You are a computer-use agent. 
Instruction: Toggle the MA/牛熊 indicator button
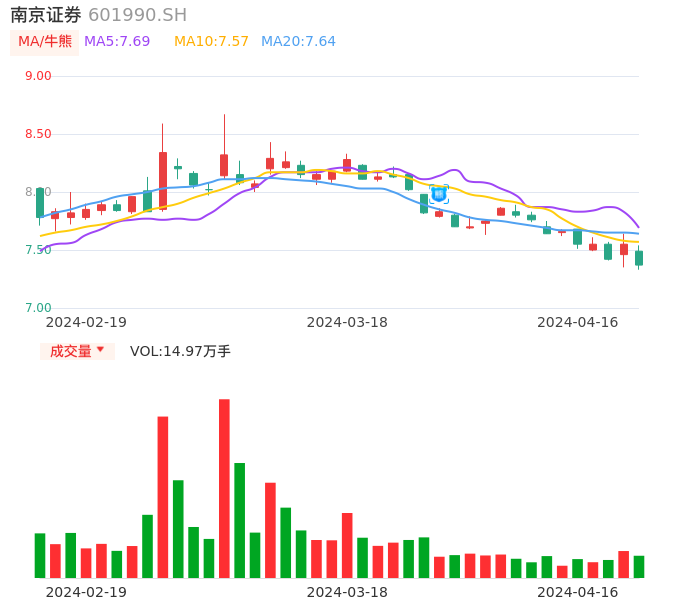(x=45, y=42)
